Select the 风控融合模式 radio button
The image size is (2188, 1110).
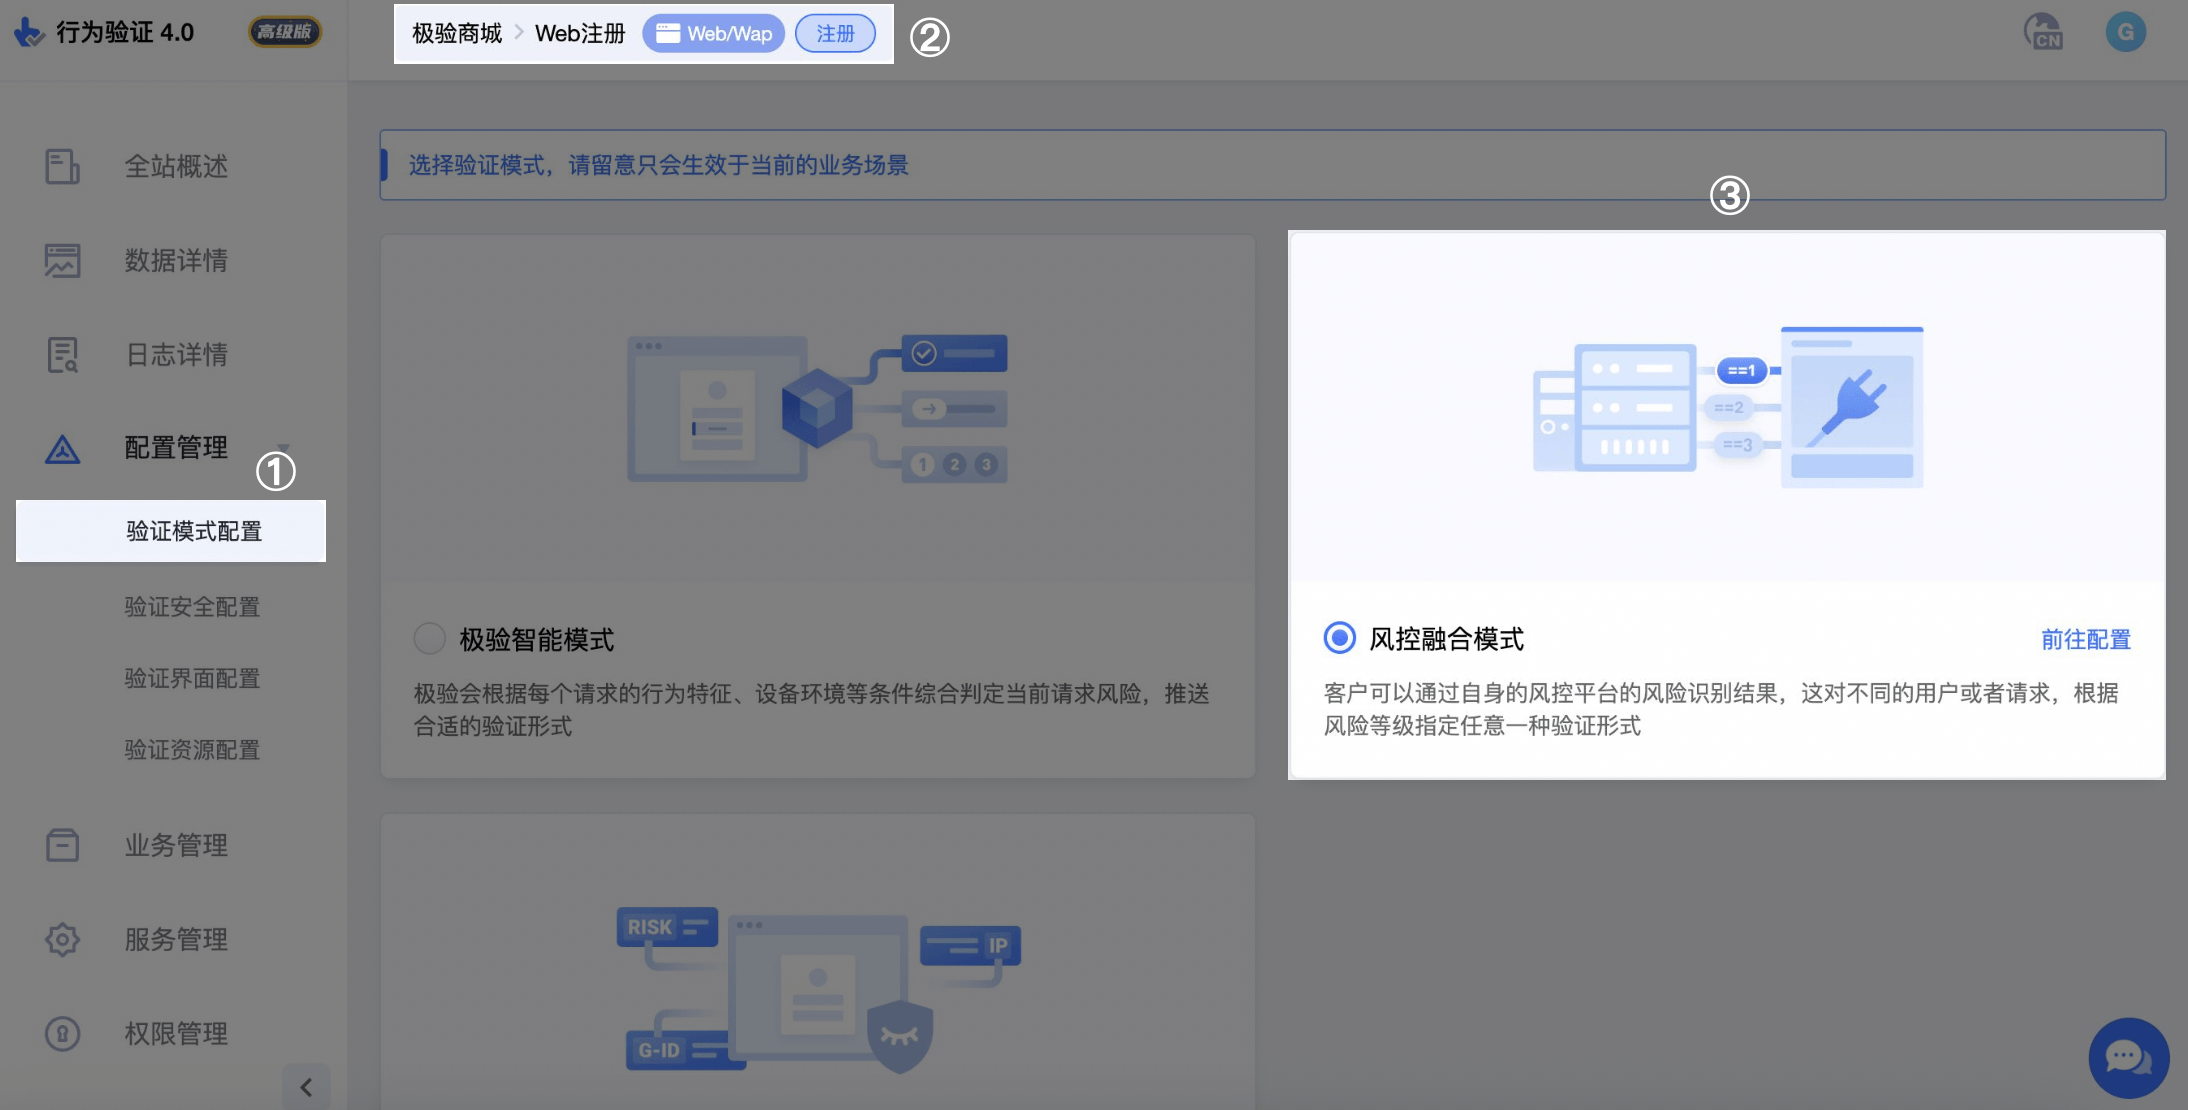(1338, 638)
